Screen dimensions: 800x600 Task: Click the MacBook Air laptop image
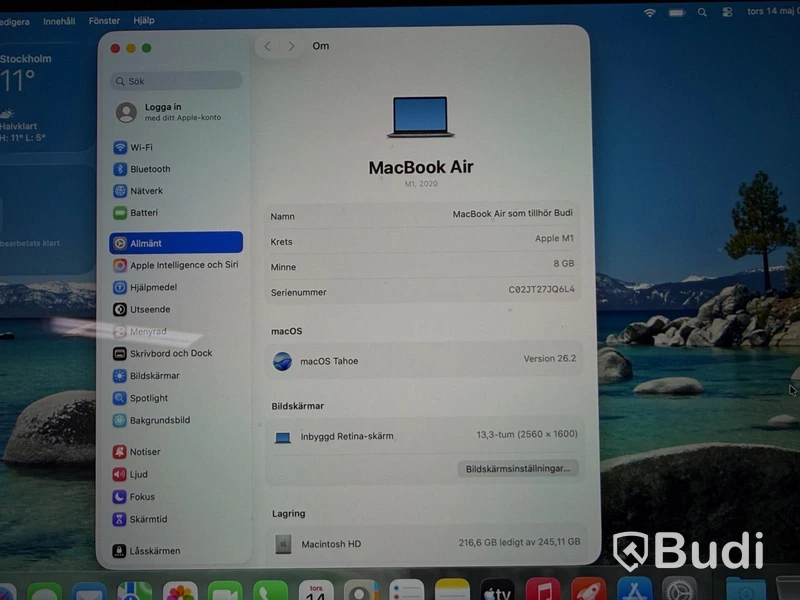pos(420,117)
